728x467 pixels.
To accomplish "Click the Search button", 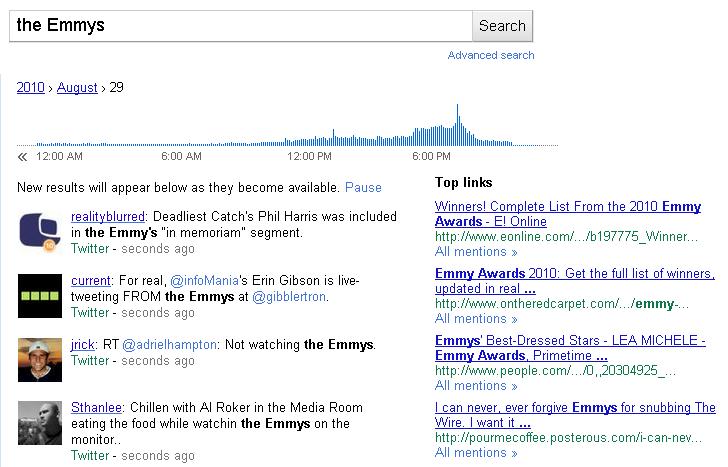I will click(502, 26).
